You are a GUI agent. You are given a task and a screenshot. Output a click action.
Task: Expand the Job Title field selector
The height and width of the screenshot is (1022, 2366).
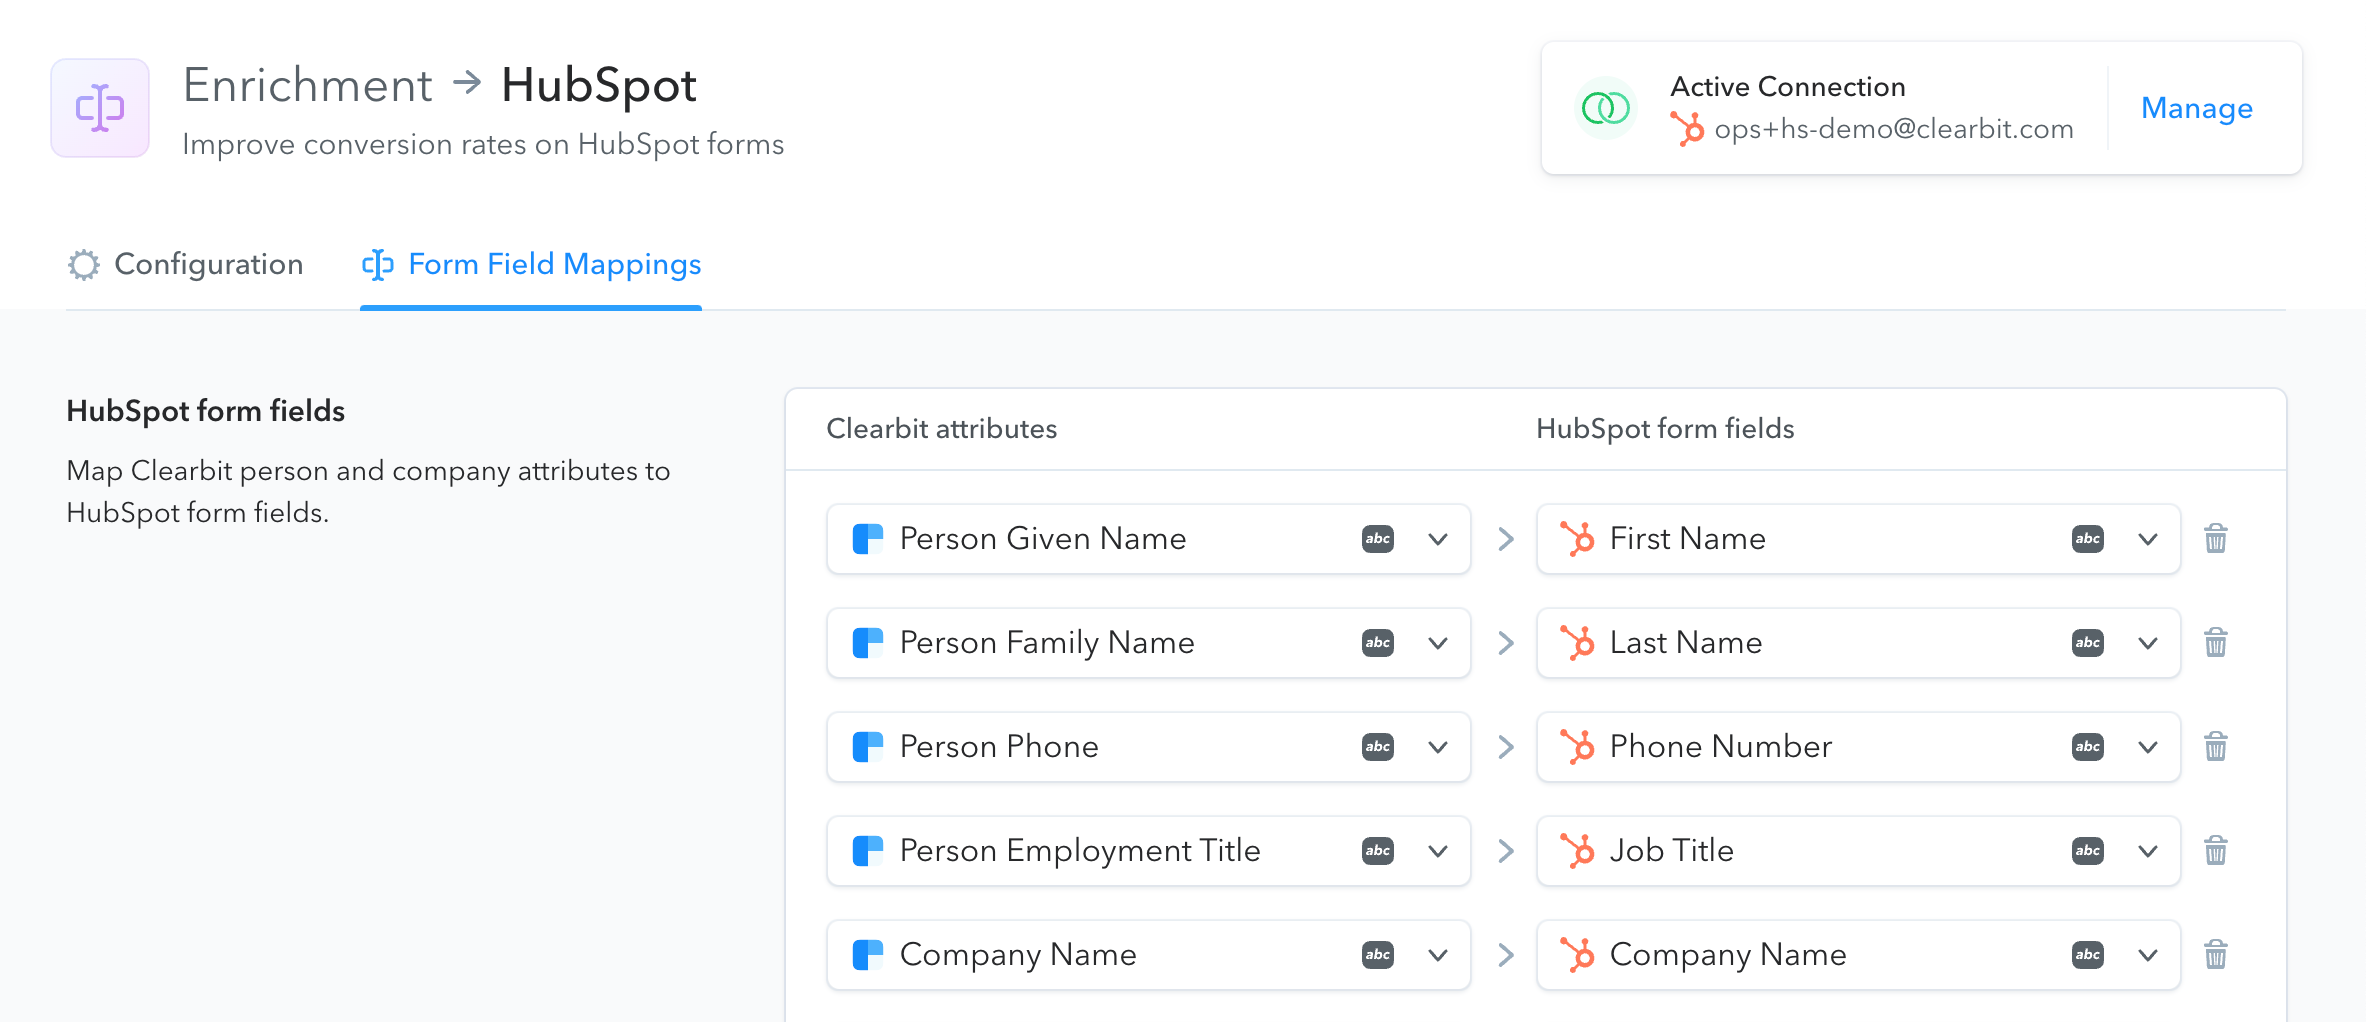tap(1859, 851)
